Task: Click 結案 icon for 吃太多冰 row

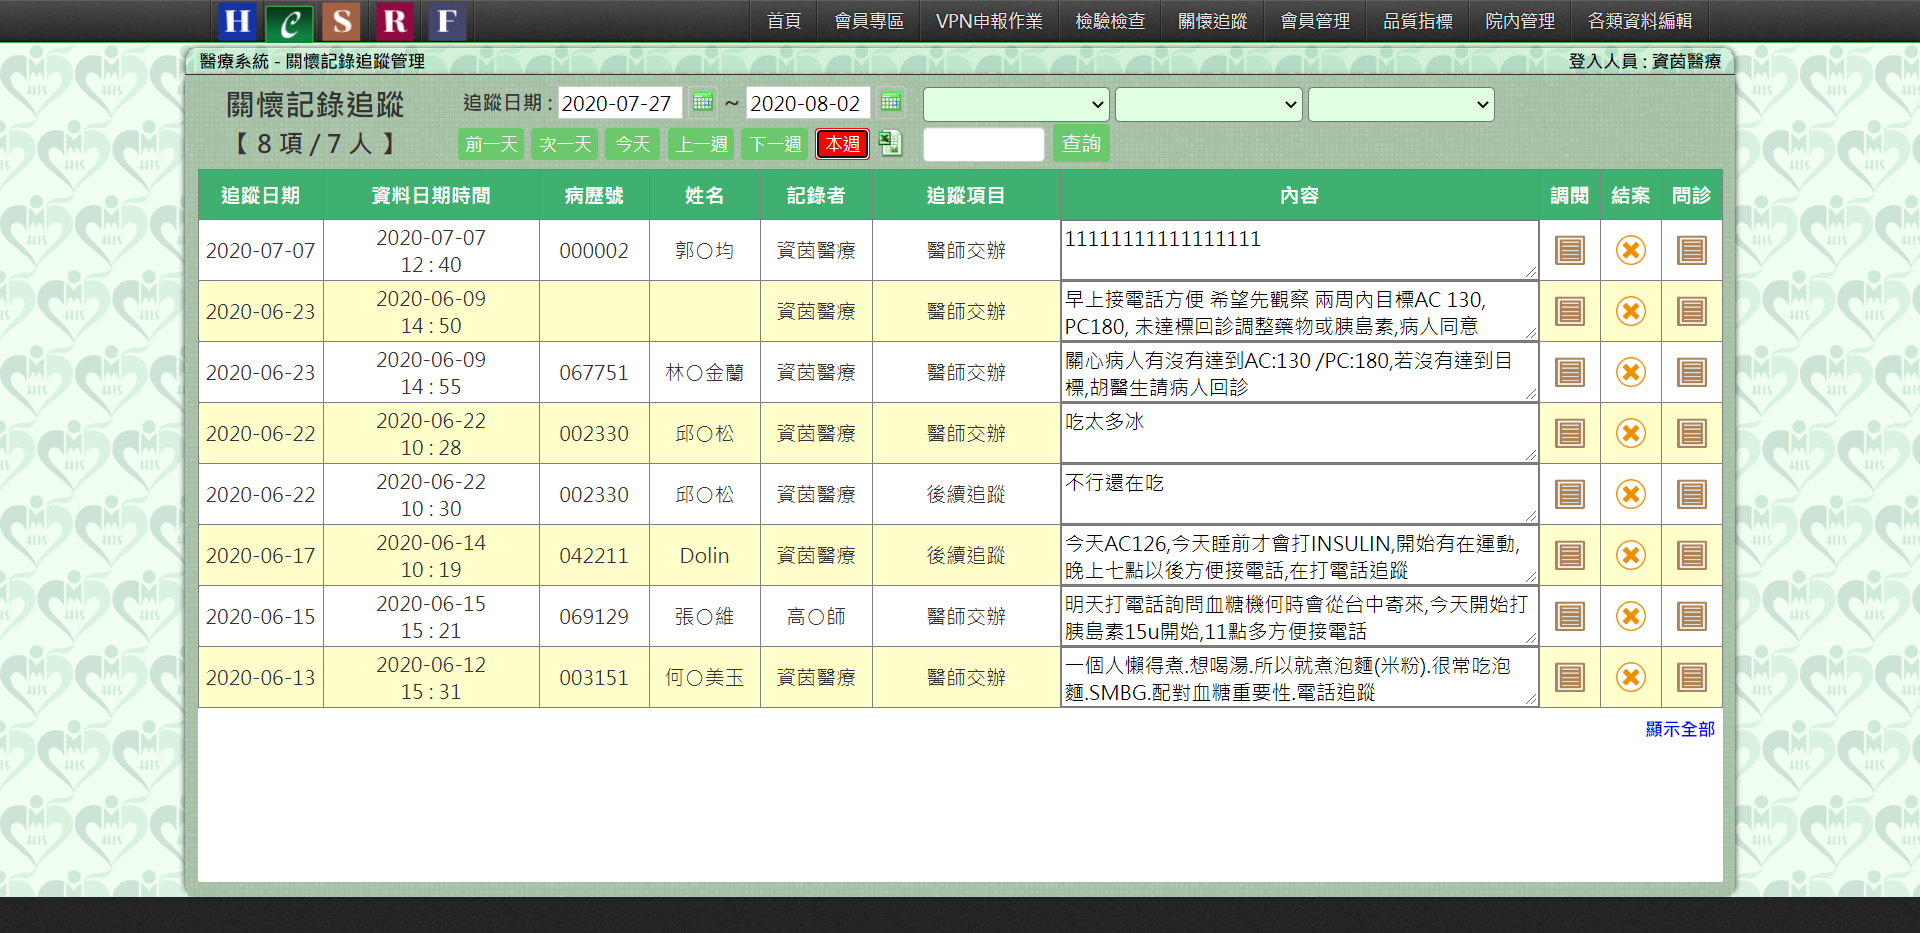Action: pyautogui.click(x=1631, y=433)
